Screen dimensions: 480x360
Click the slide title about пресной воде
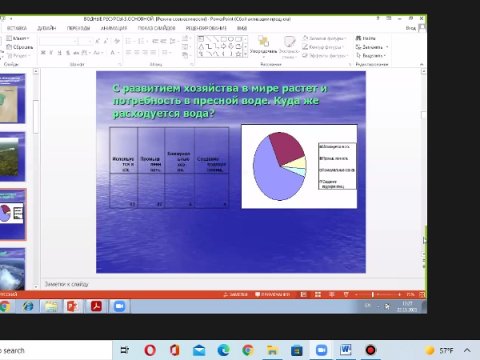220,101
